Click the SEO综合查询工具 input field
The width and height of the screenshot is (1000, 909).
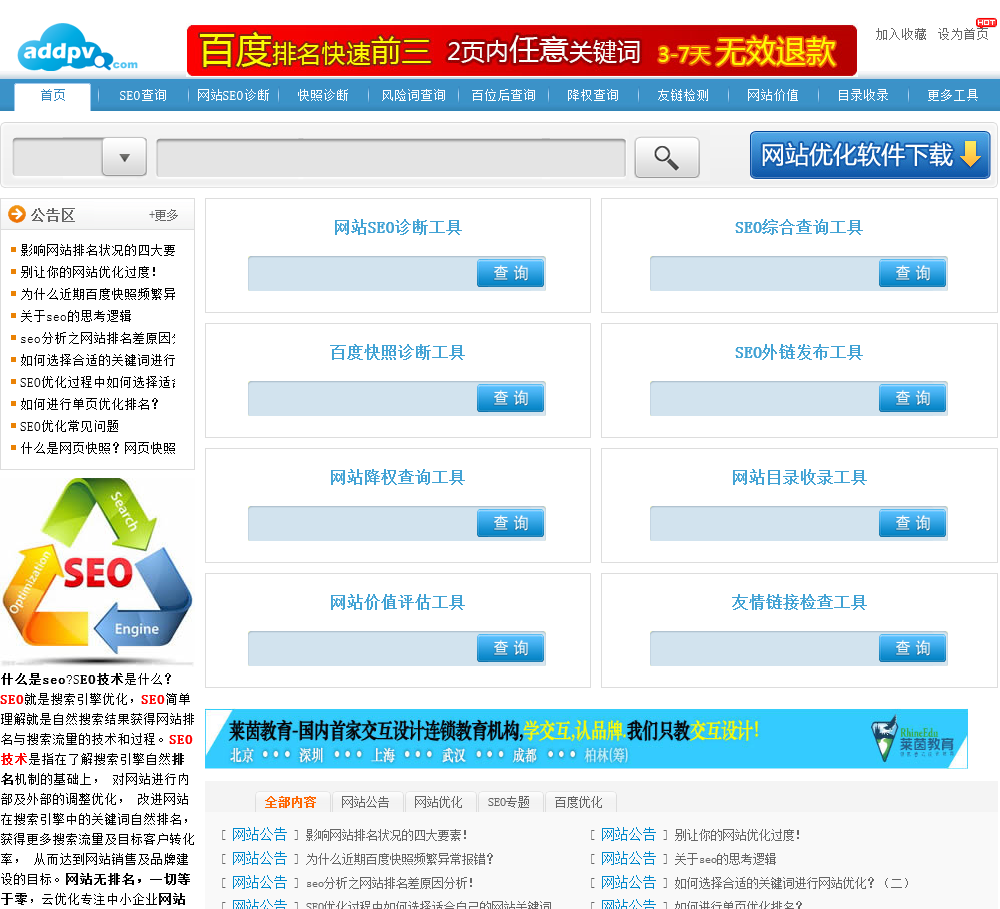coord(764,273)
